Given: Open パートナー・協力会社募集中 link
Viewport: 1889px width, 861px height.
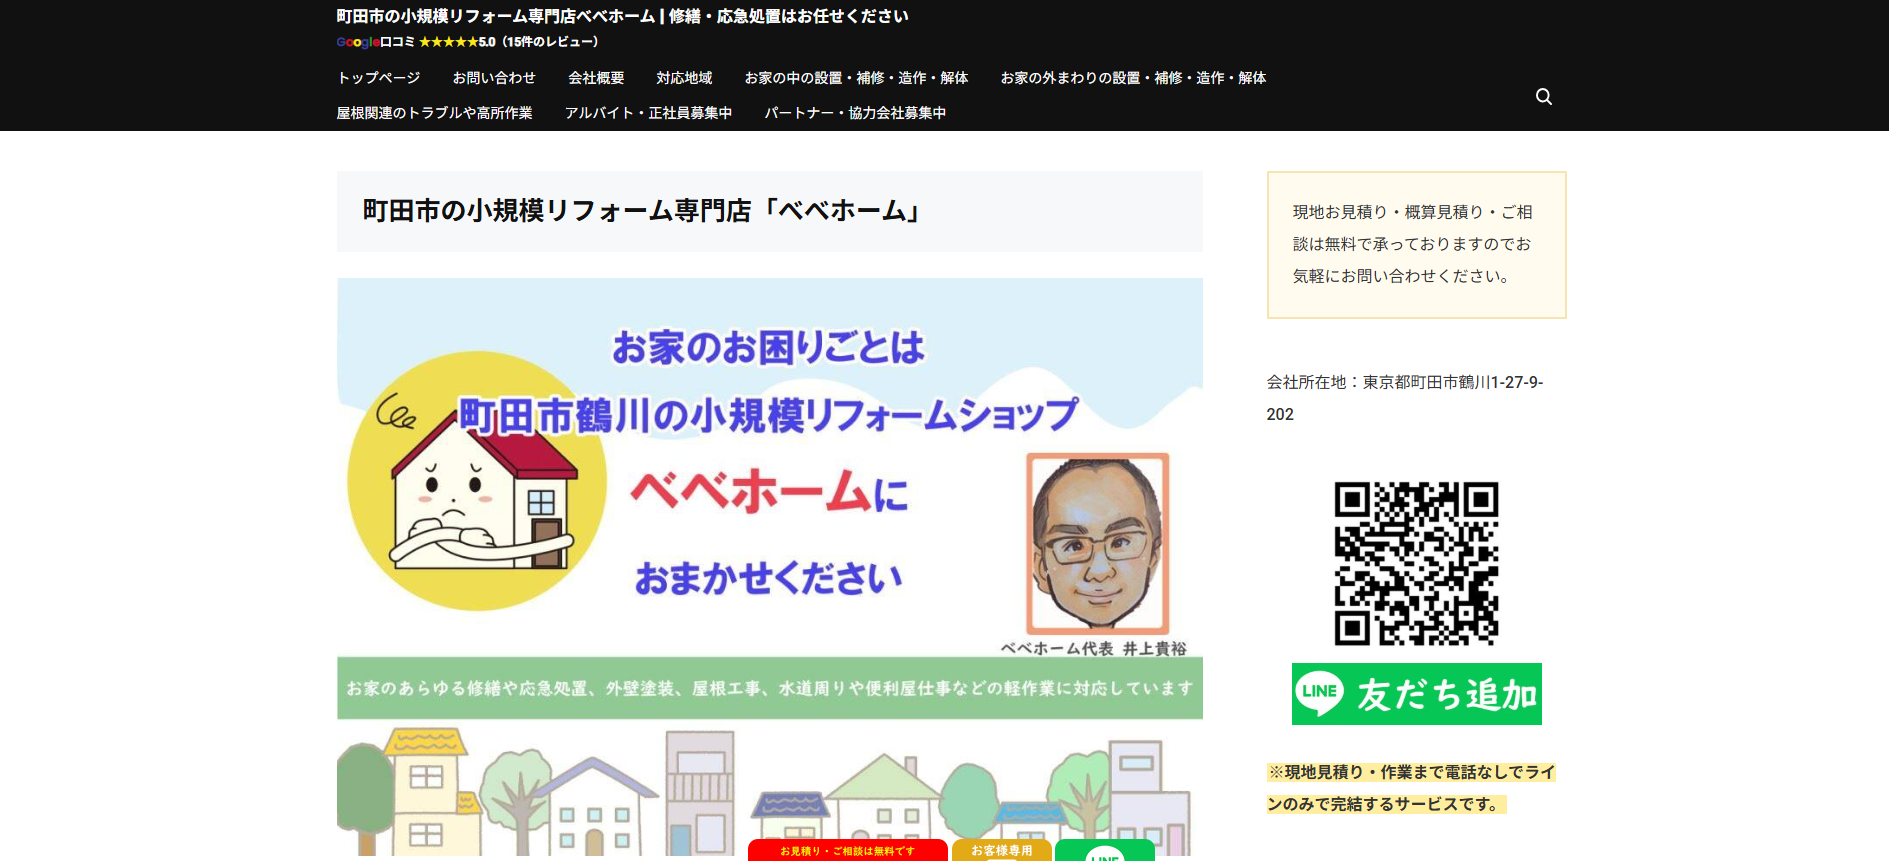Looking at the screenshot, I should click(855, 113).
